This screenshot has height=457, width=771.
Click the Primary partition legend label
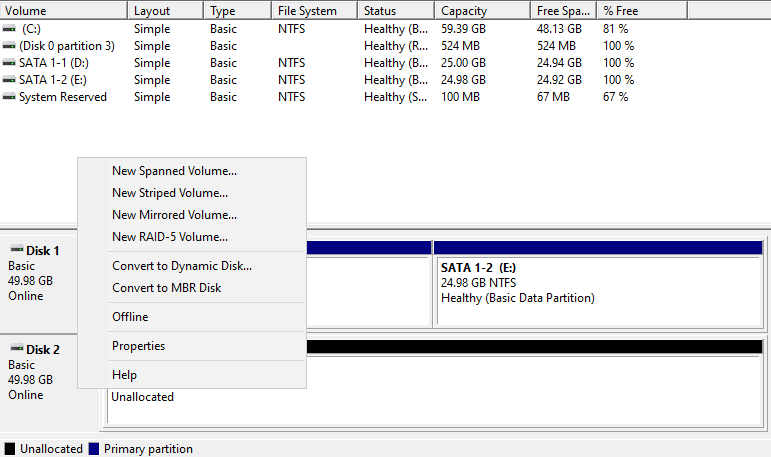pyautogui.click(x=148, y=449)
